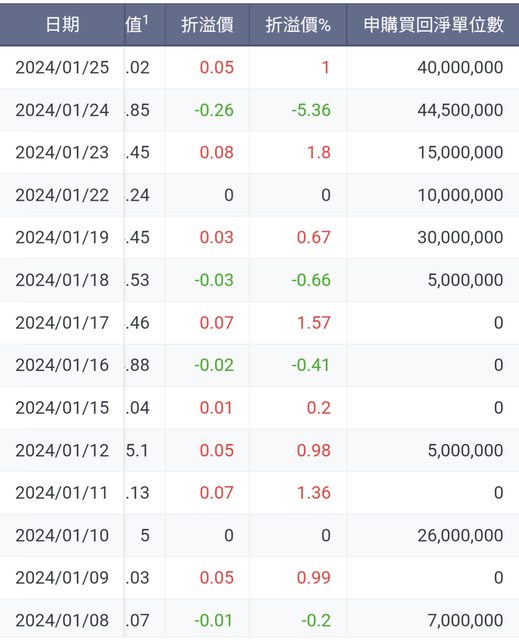The image size is (519, 640).
Task: Select the 2024/01/18 date cell
Action: click(62, 280)
